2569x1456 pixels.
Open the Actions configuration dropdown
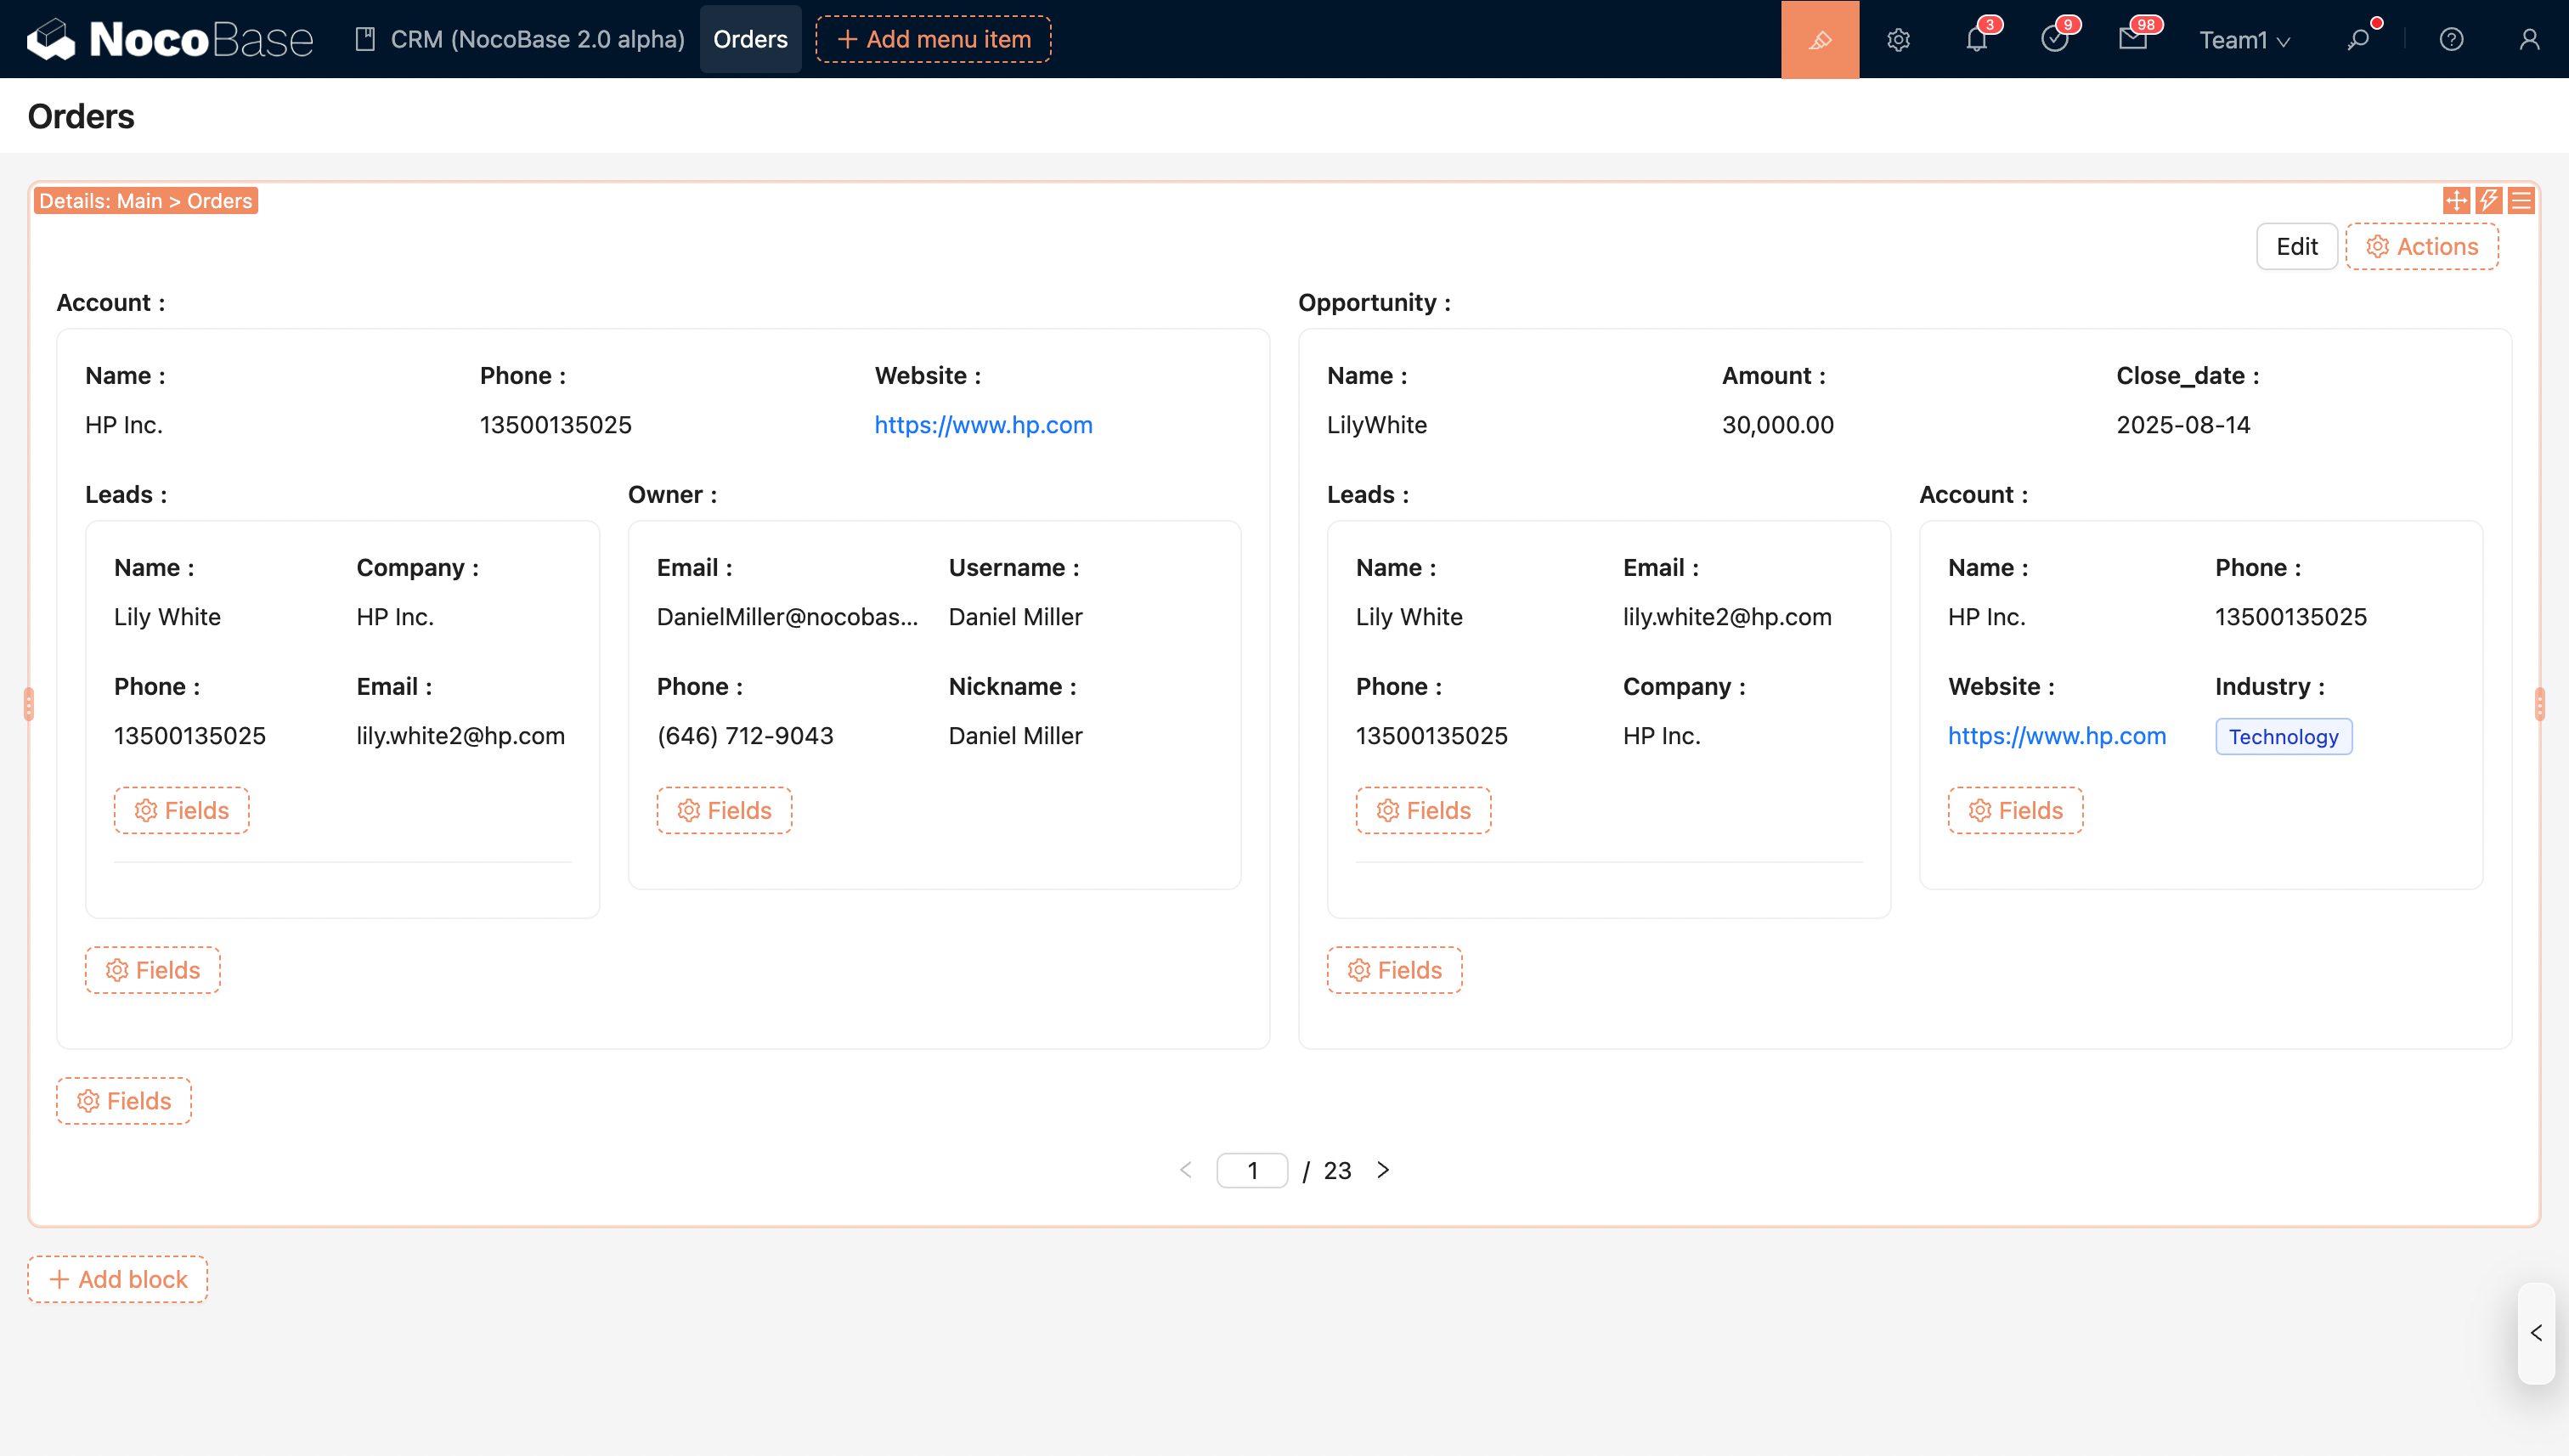click(x=2421, y=247)
